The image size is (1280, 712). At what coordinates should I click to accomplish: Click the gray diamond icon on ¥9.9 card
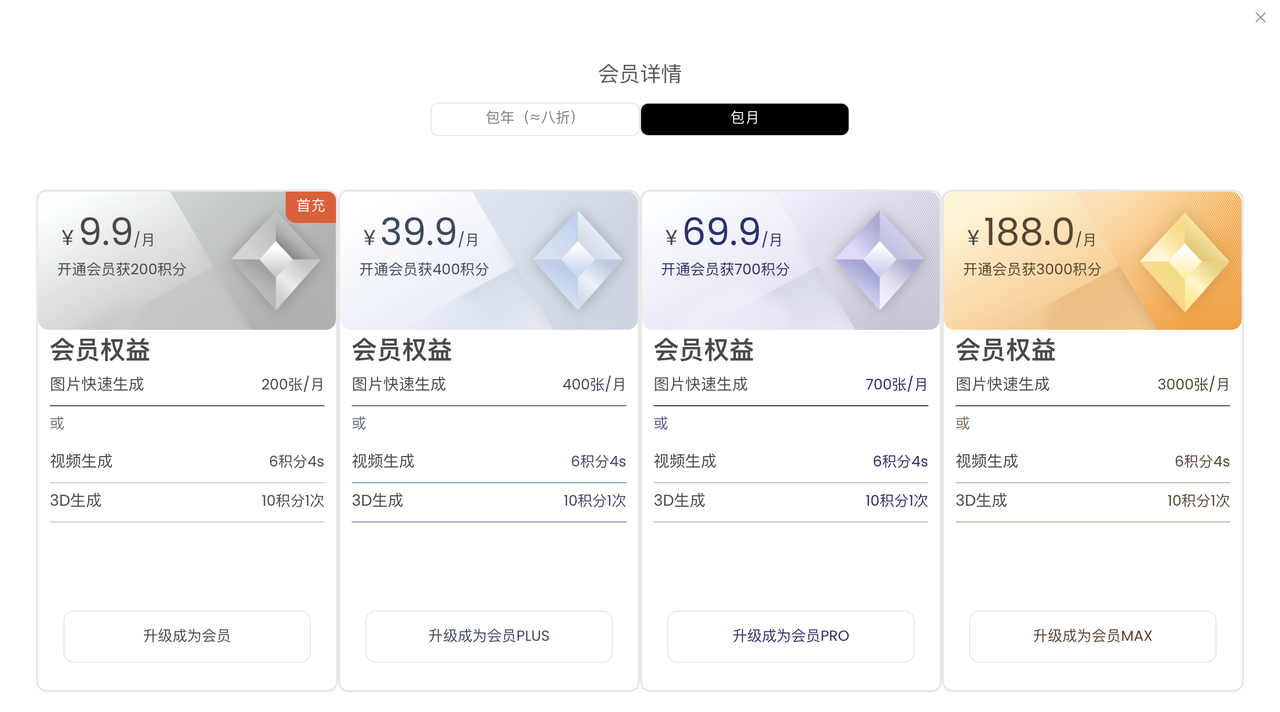[276, 260]
